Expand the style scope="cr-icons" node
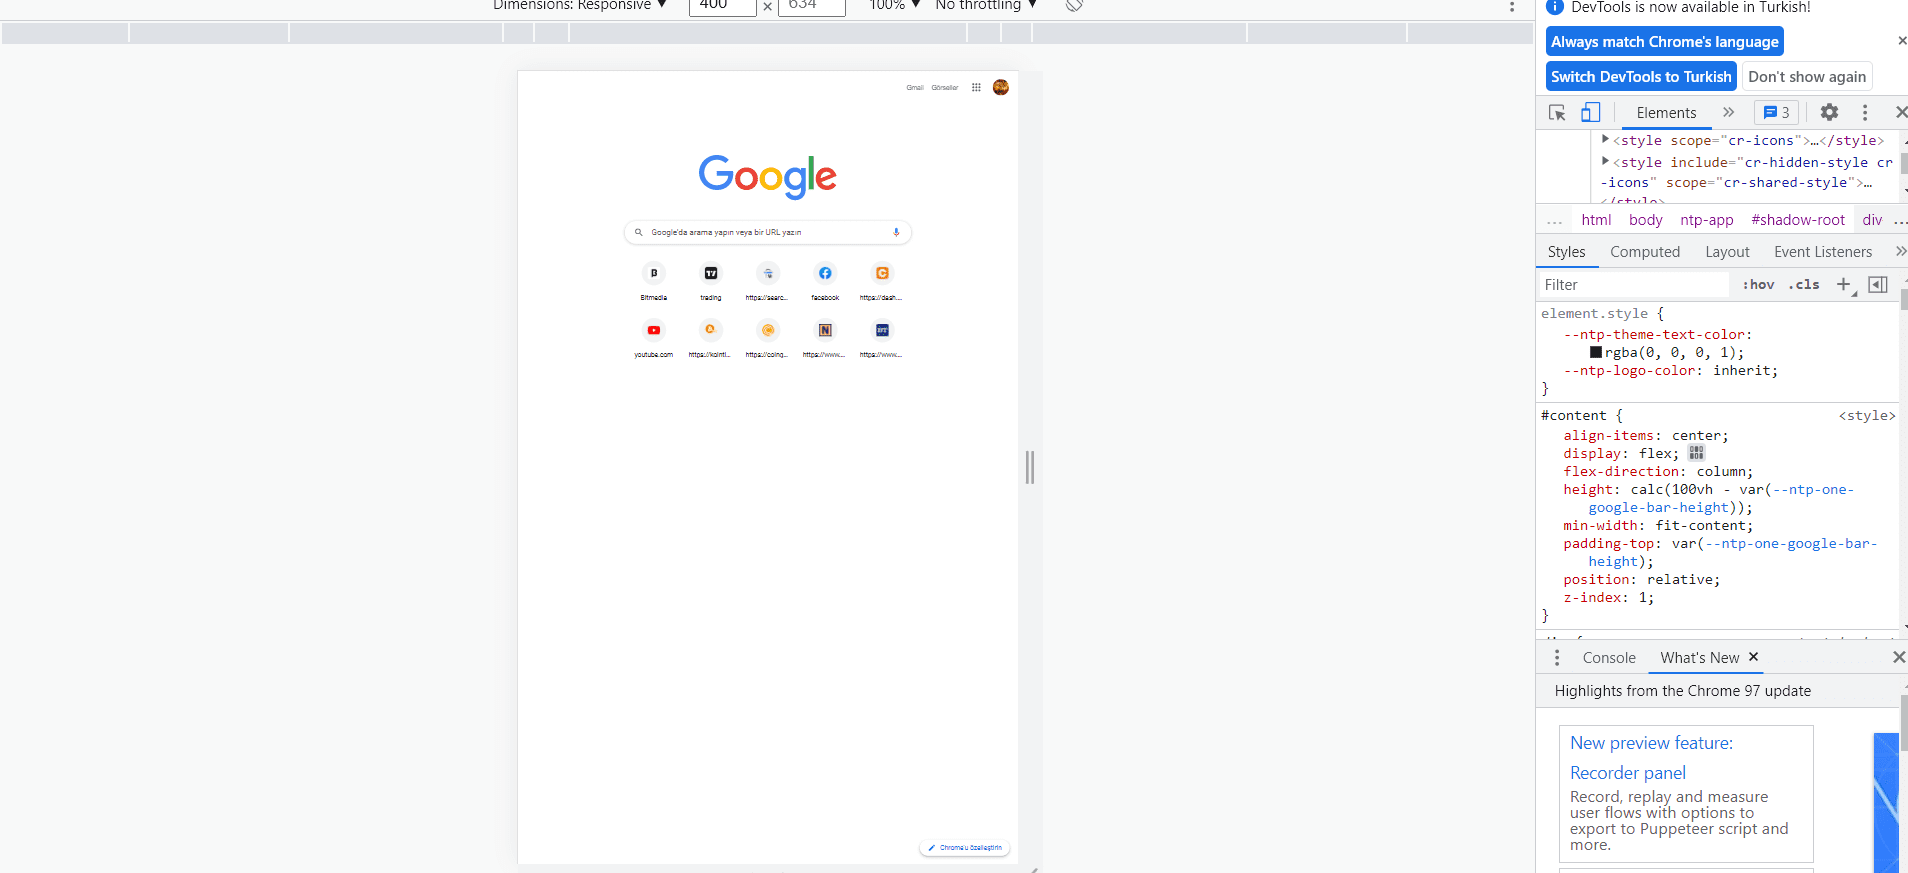The image size is (1908, 873). (x=1605, y=140)
